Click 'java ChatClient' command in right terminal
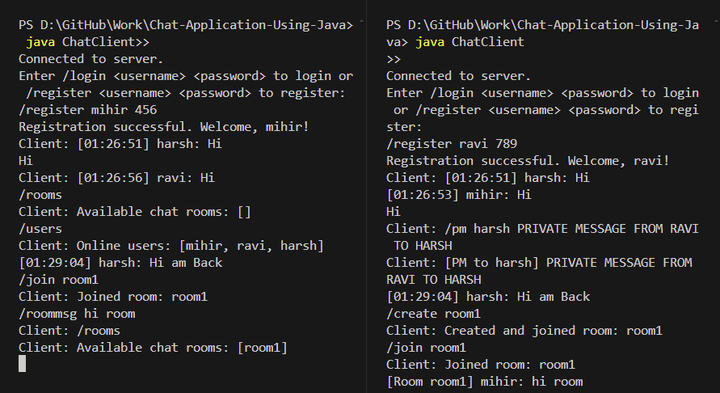 click(470, 42)
